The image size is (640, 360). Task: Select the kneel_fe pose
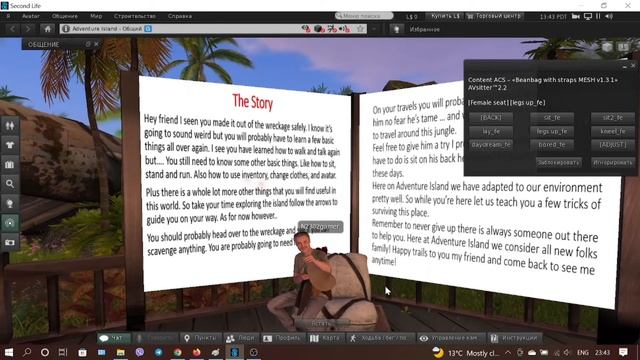point(613,131)
